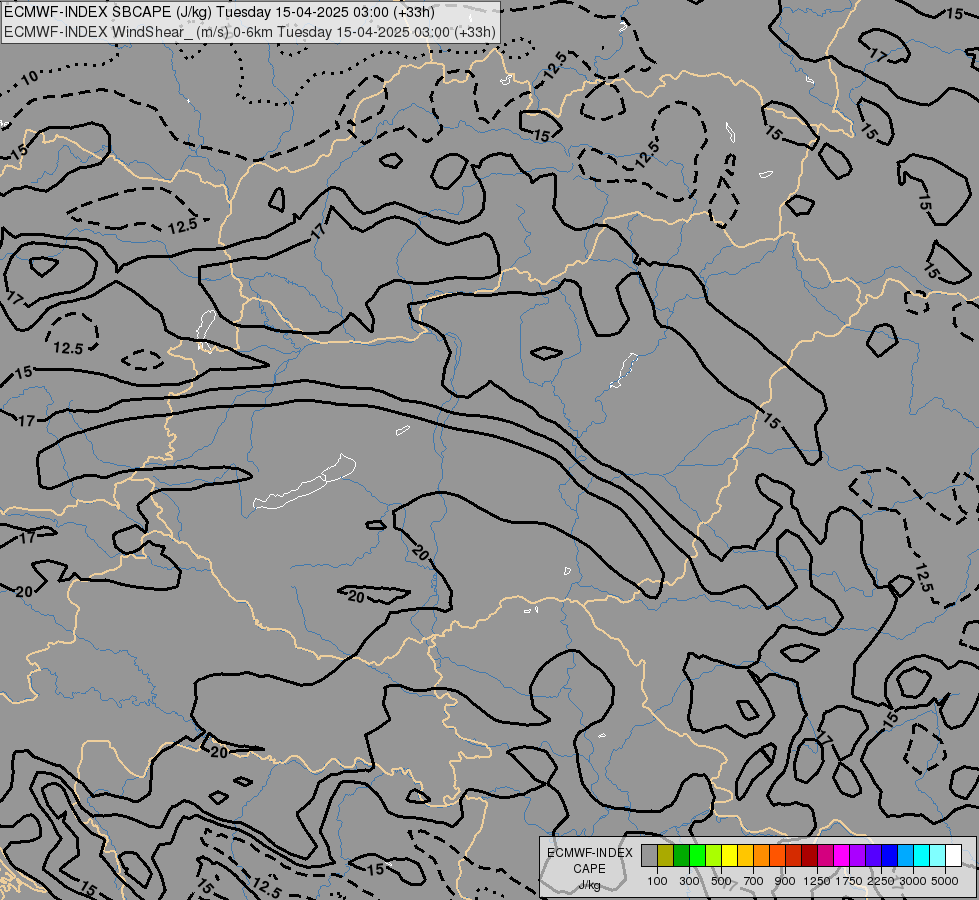Pick the olive swatch in the CAPE legend
This screenshot has width=979, height=900.
pos(666,856)
